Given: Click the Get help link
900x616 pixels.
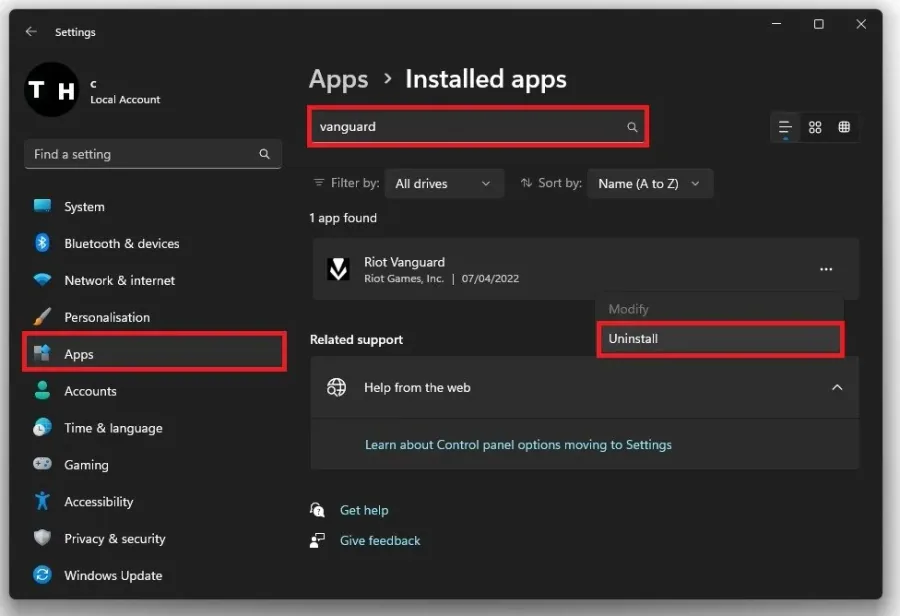Looking at the screenshot, I should pos(364,510).
